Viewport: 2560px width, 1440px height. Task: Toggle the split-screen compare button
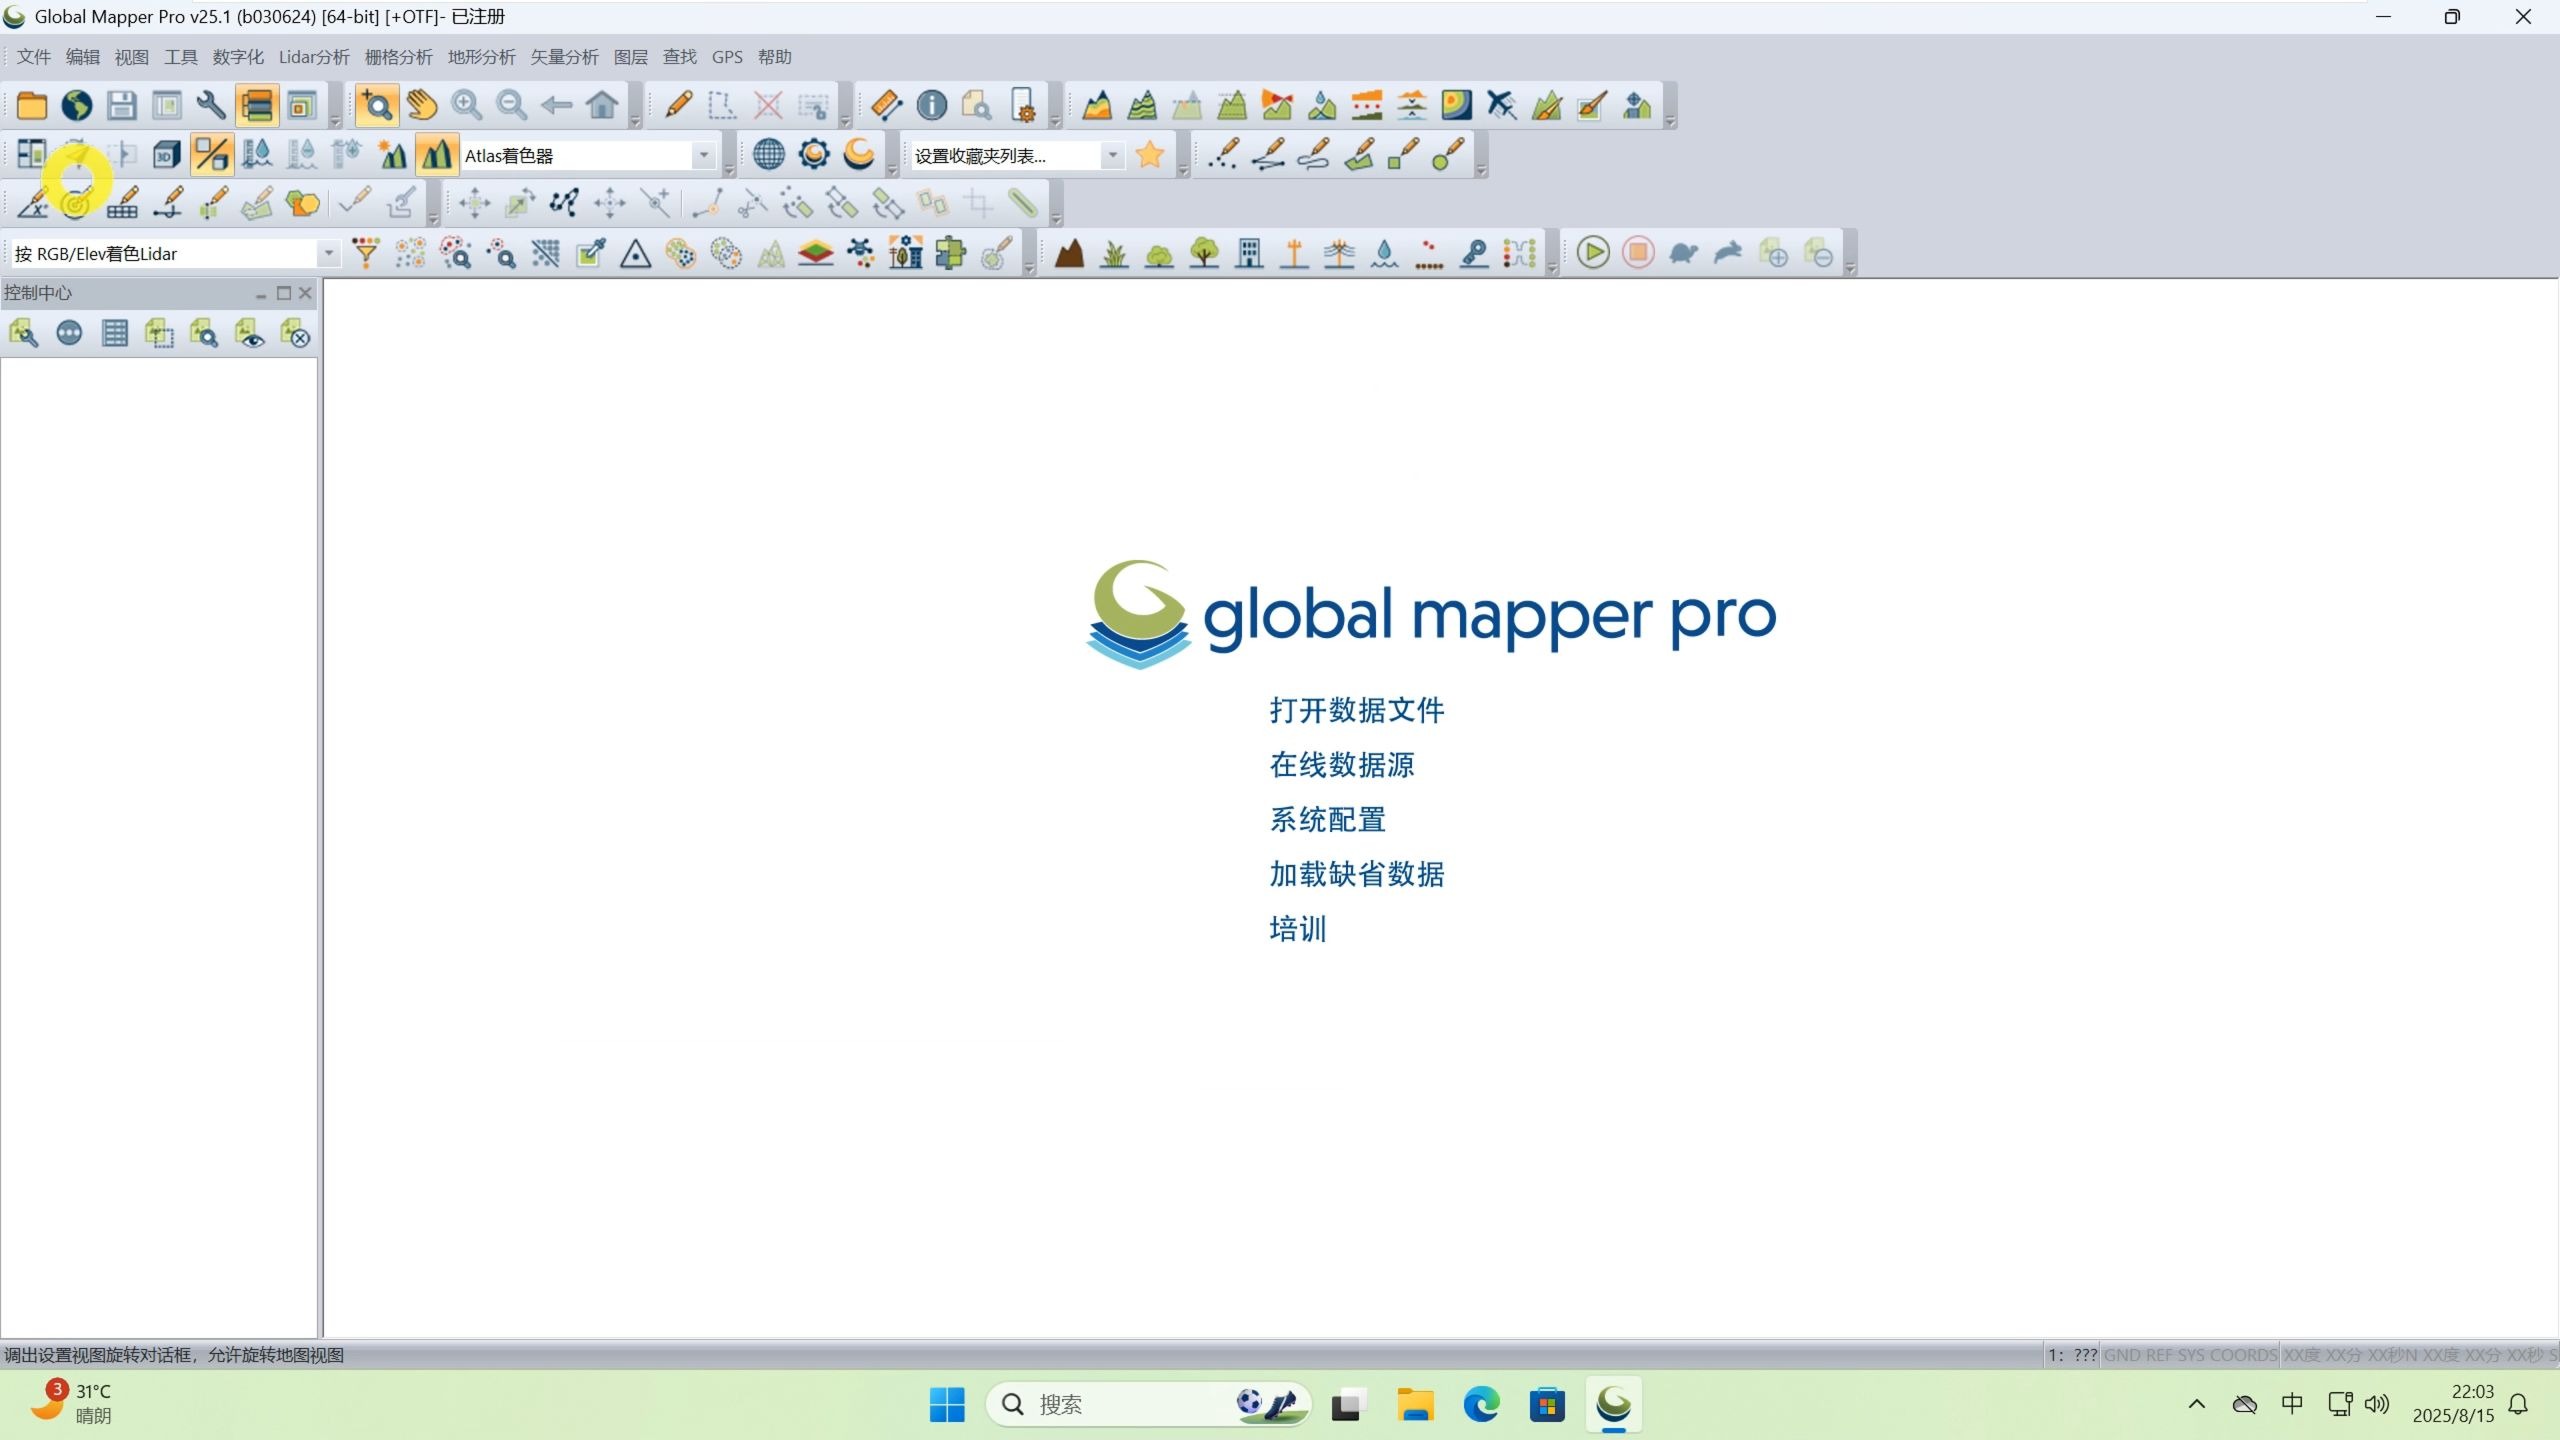pos(211,154)
